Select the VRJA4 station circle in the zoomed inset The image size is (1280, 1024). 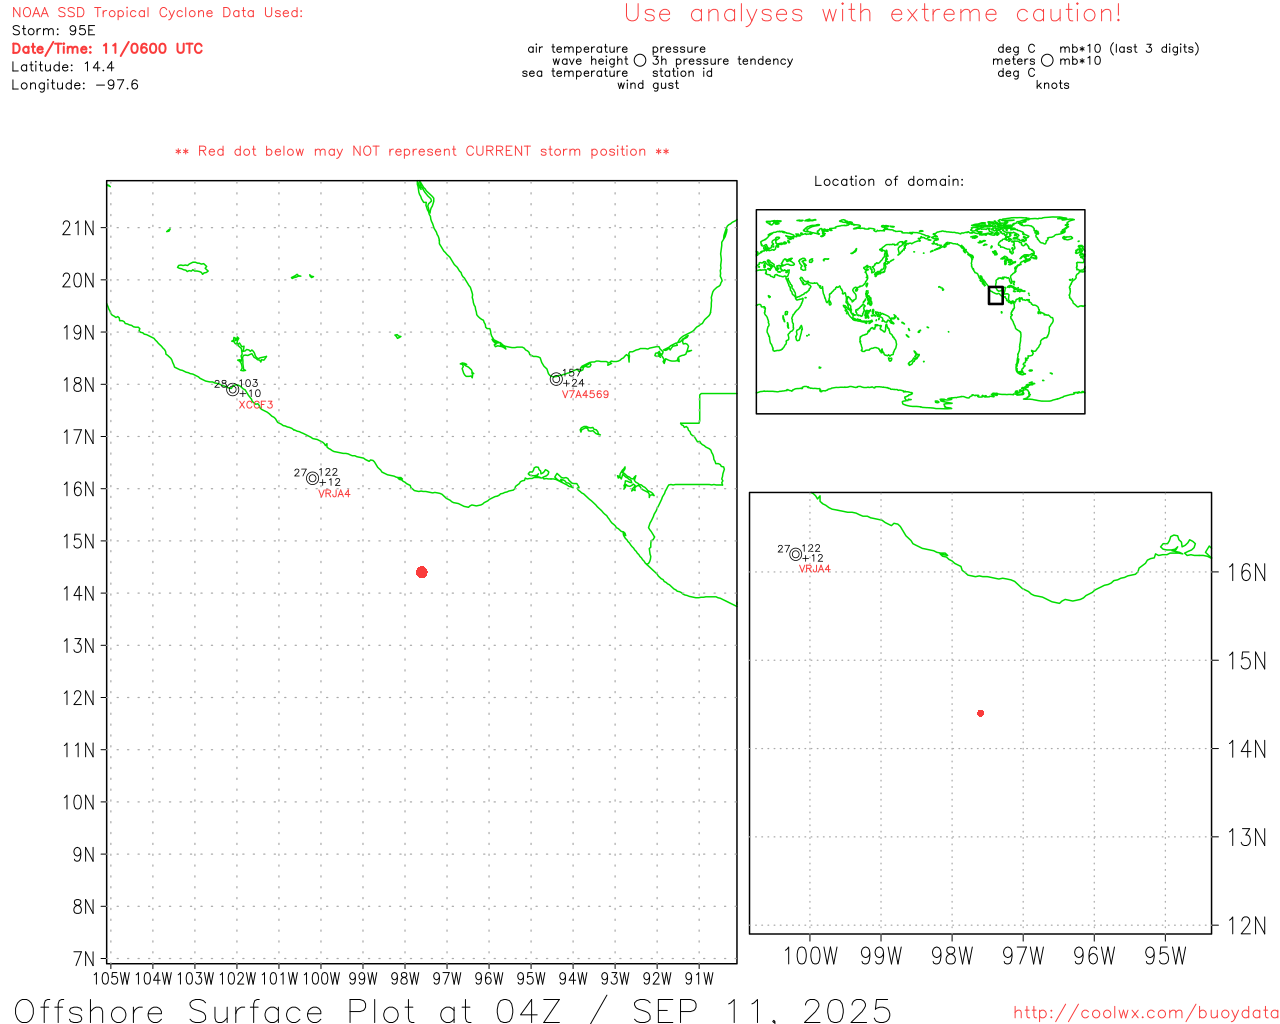(x=796, y=554)
